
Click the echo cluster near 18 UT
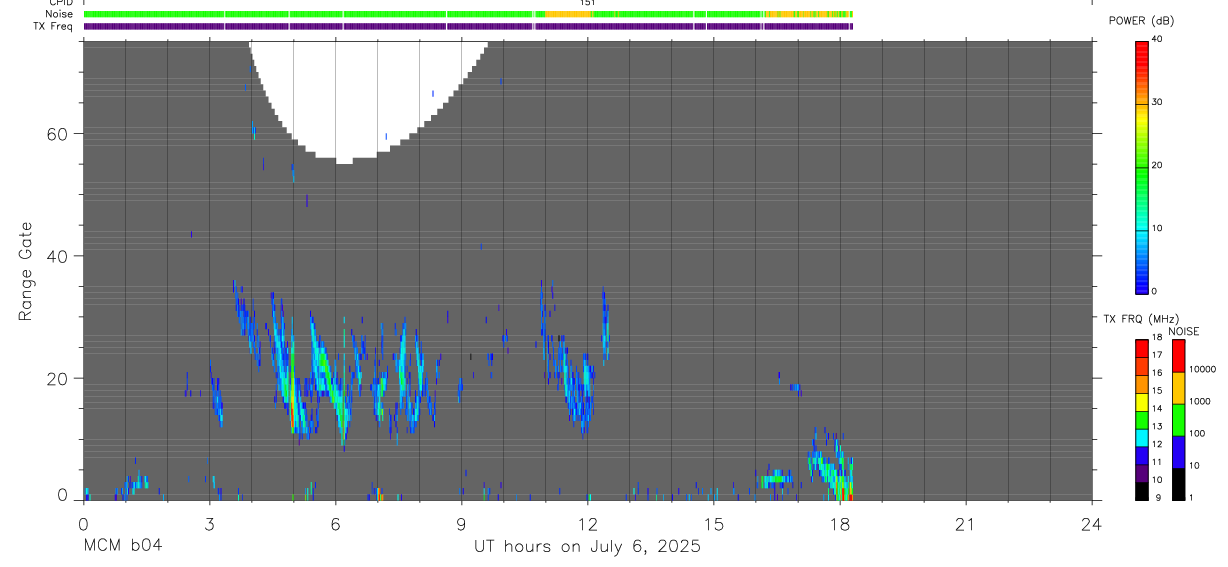tap(830, 465)
